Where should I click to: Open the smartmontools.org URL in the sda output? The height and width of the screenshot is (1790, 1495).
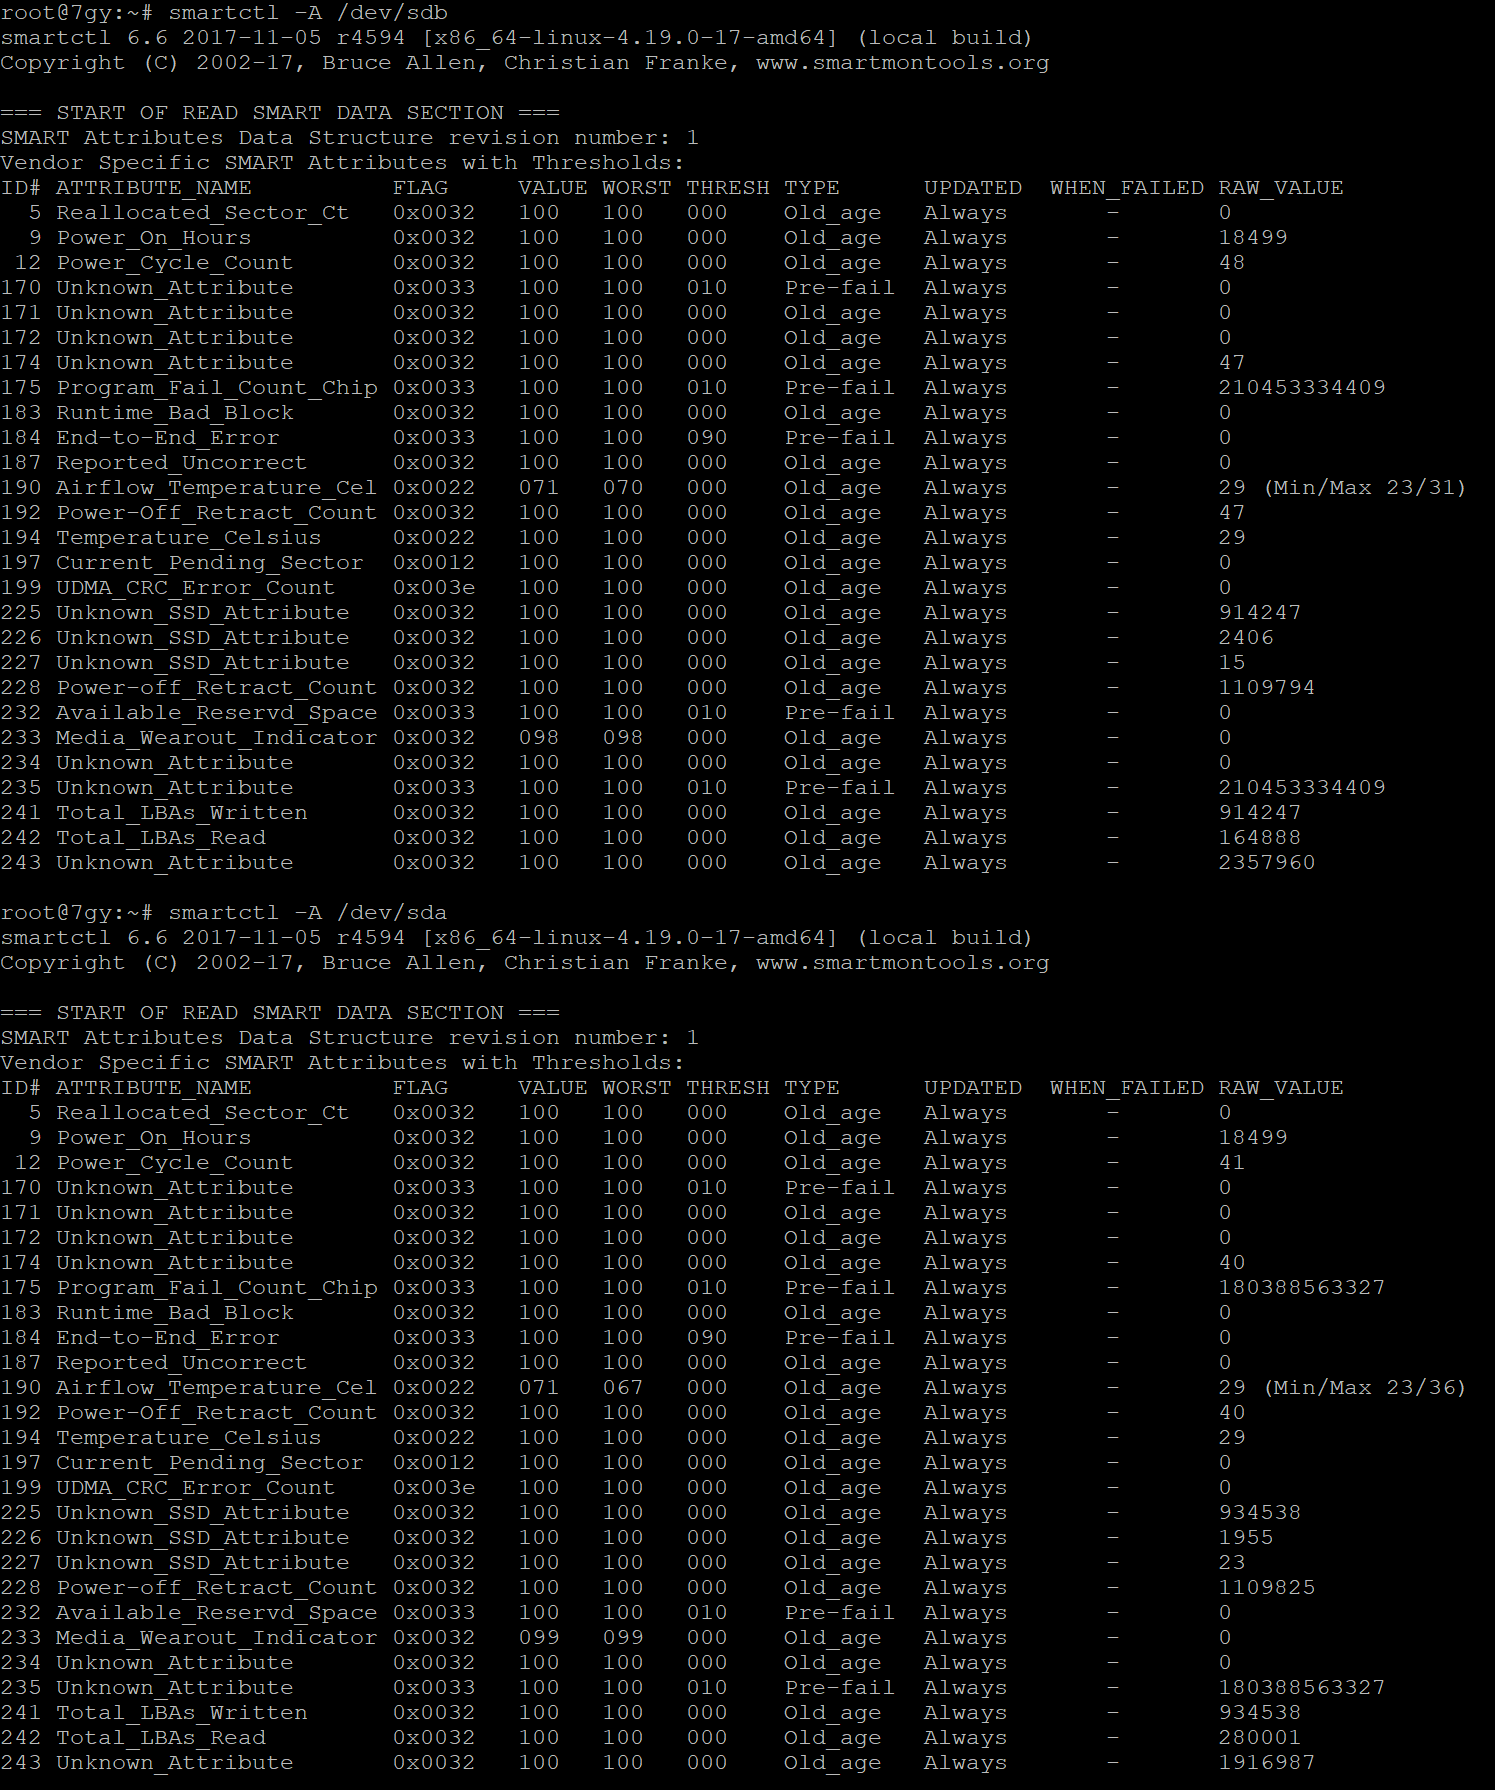point(902,963)
